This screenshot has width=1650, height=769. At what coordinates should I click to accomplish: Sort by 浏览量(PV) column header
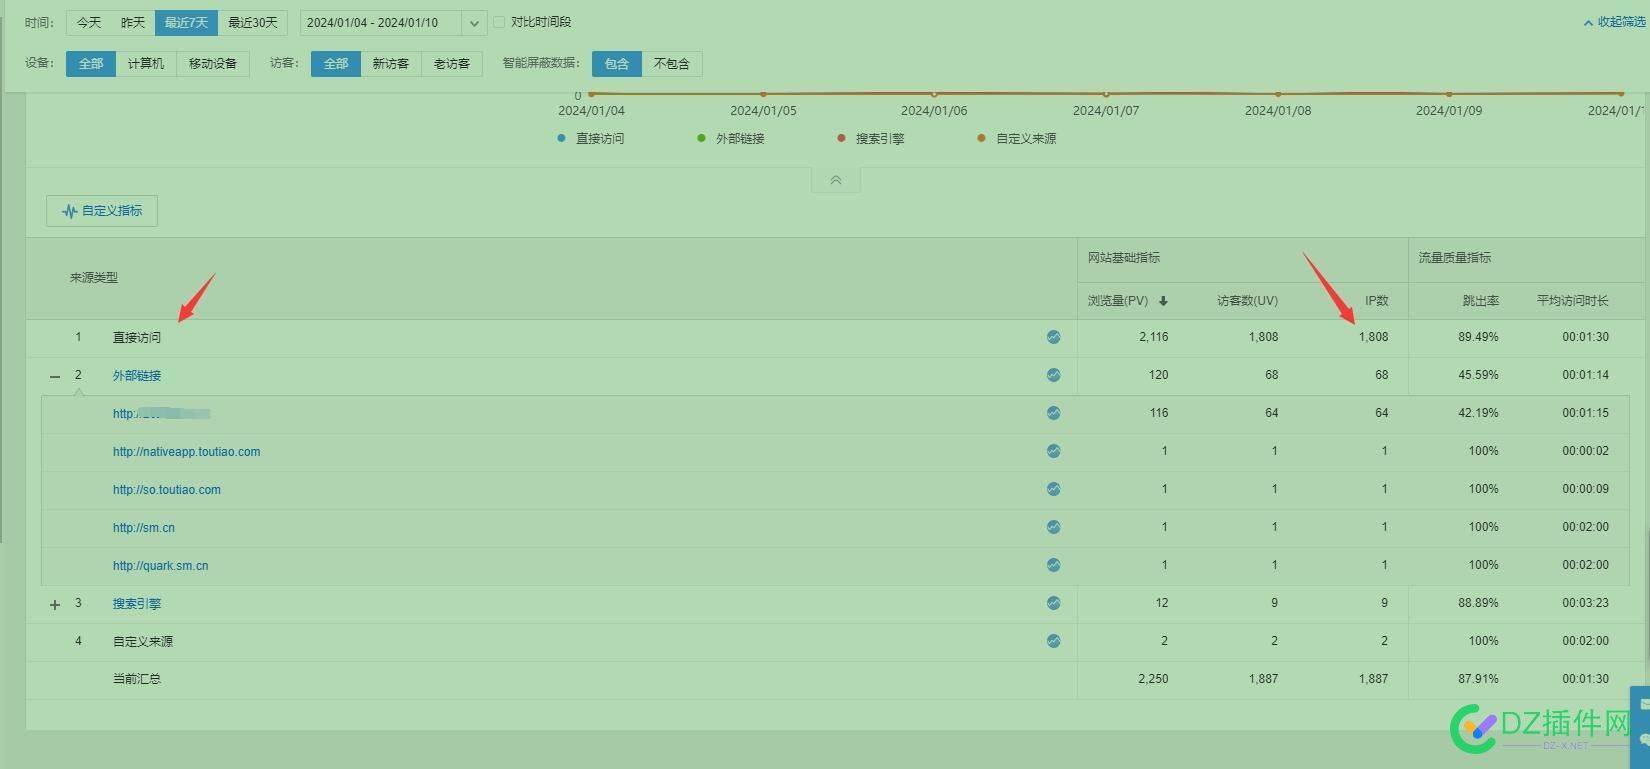click(x=1118, y=300)
